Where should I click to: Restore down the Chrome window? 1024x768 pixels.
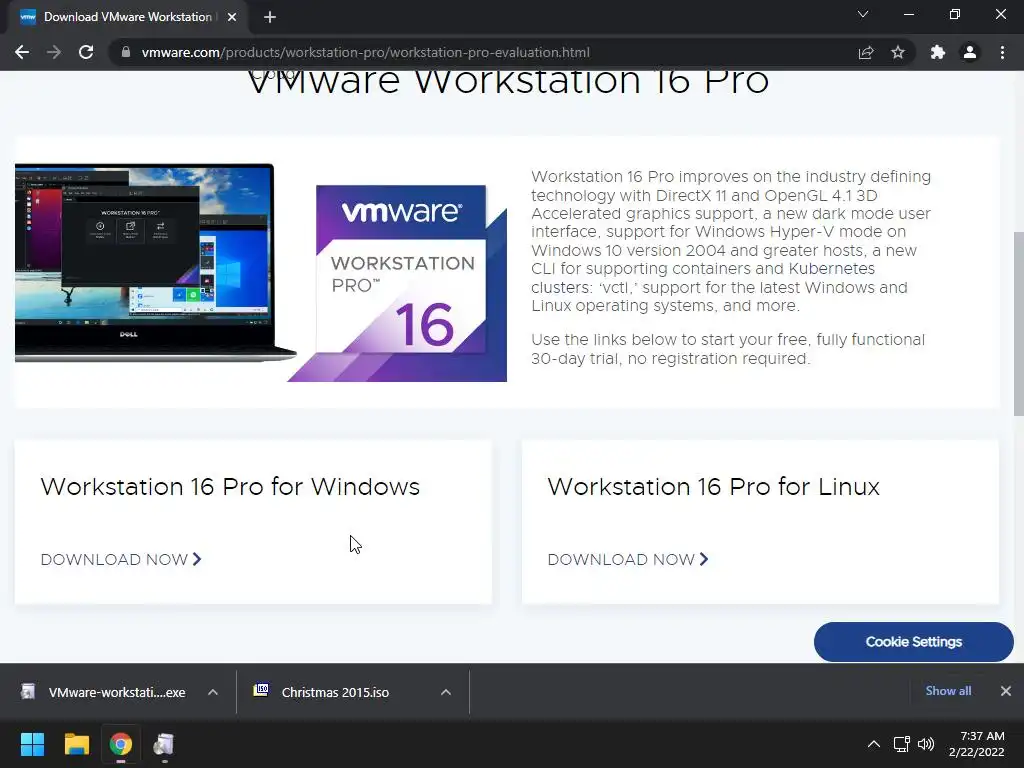tap(955, 14)
